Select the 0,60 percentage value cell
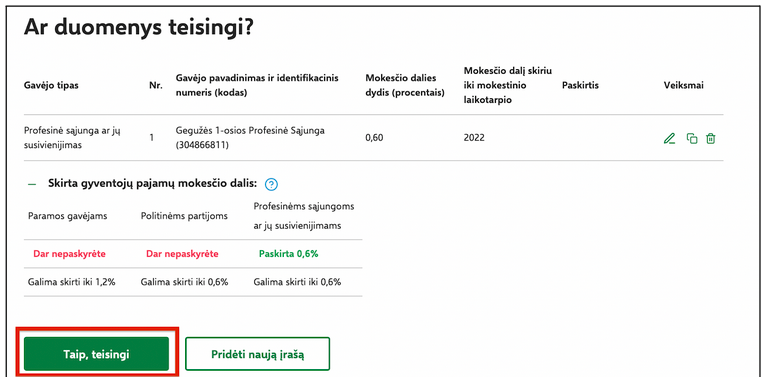The height and width of the screenshot is (377, 771). (374, 138)
